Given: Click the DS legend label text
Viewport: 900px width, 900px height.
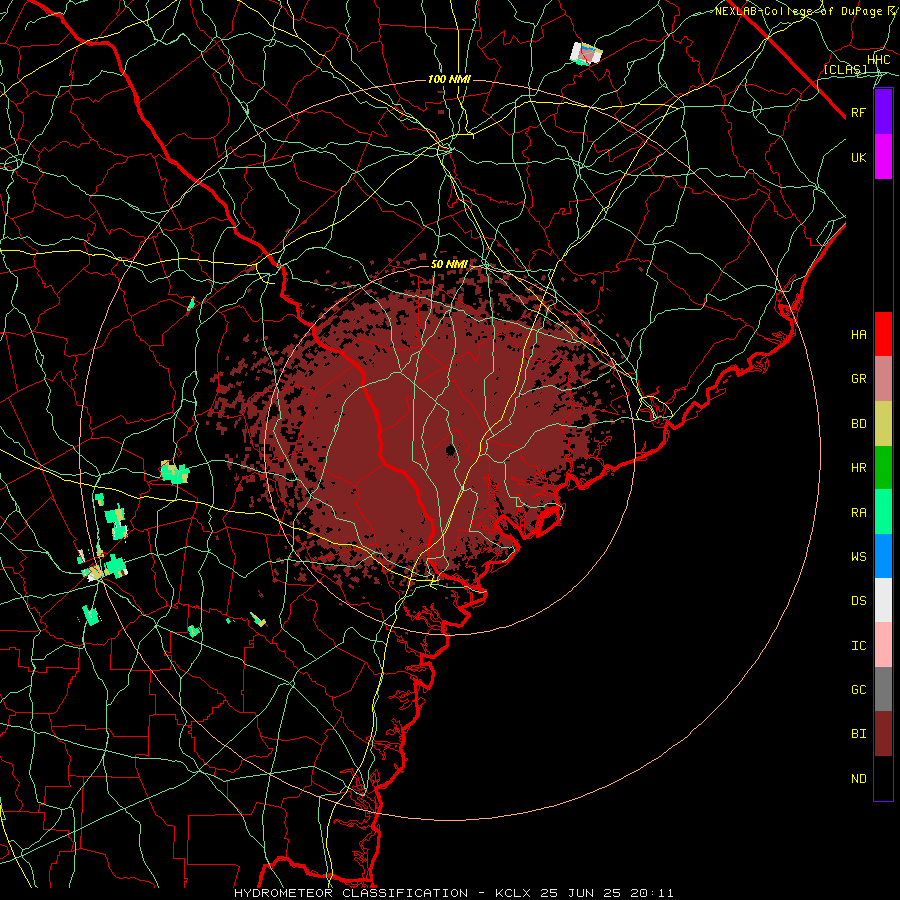Looking at the screenshot, I should (x=859, y=601).
